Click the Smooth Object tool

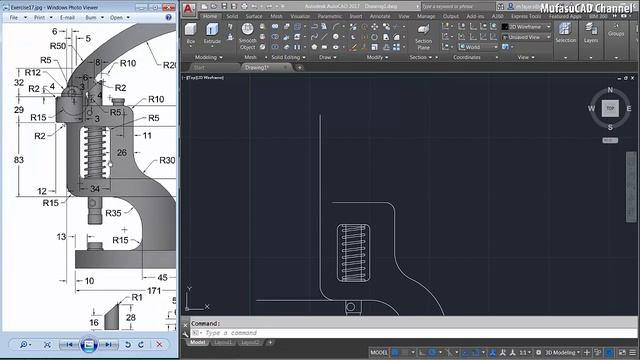coord(247,36)
